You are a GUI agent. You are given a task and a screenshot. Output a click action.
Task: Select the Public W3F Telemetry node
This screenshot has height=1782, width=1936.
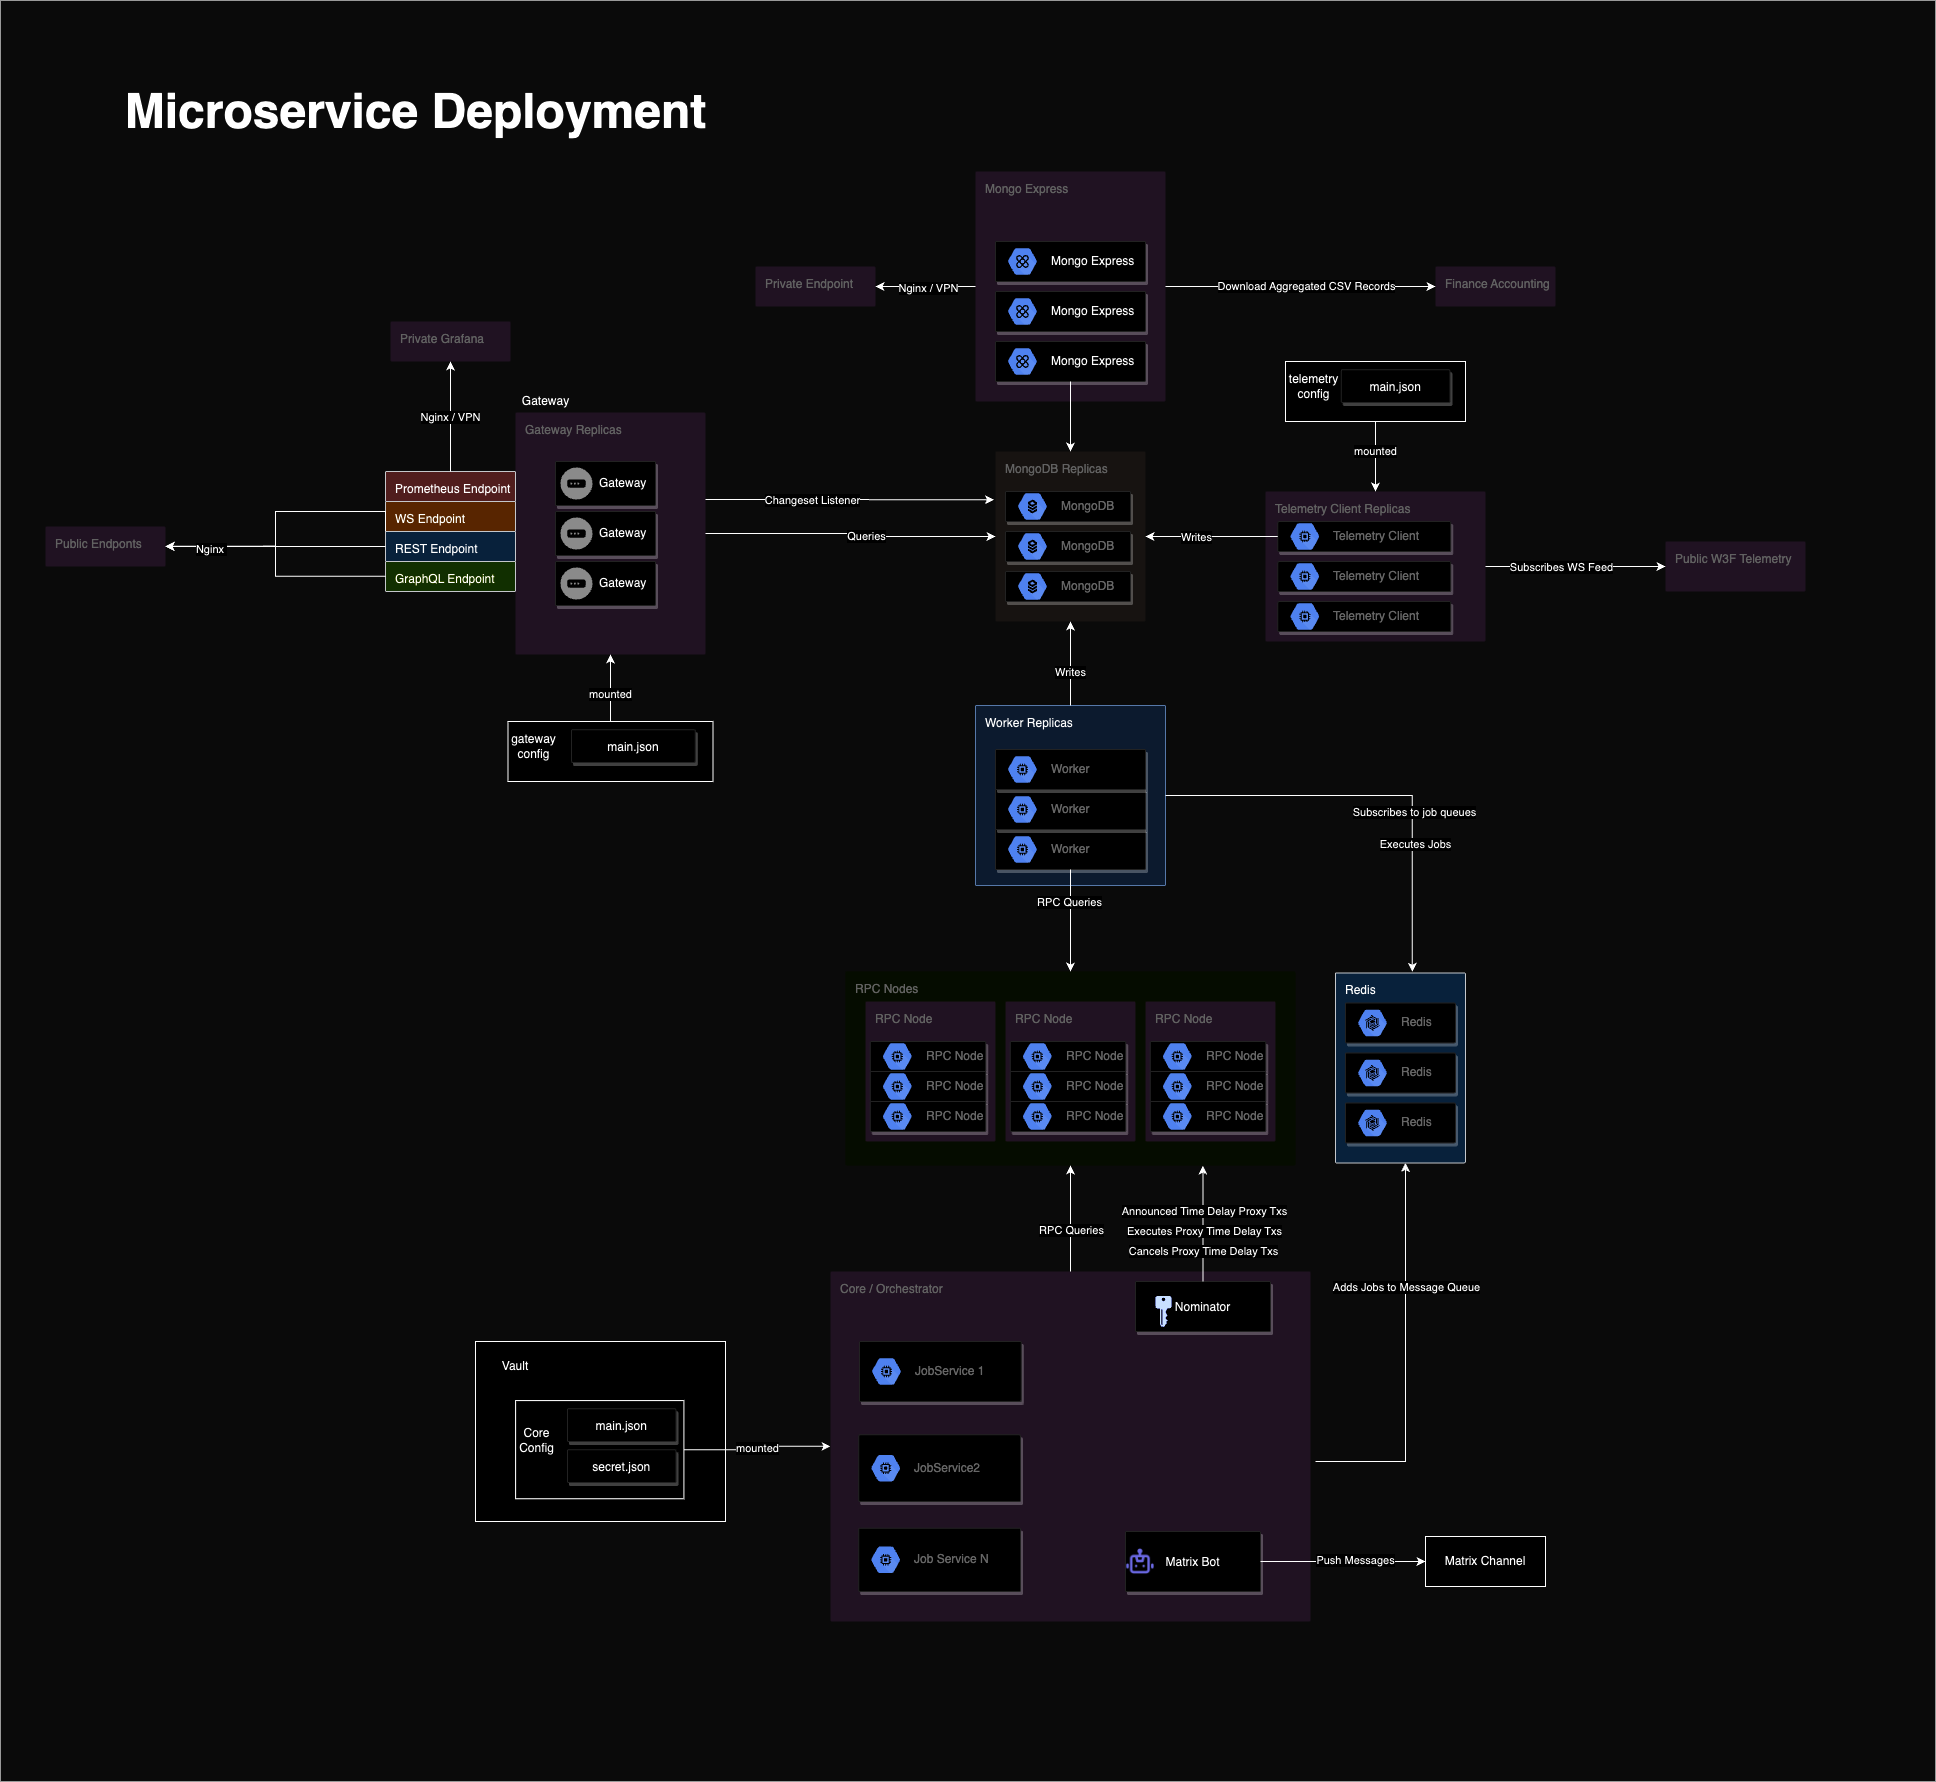click(1734, 564)
